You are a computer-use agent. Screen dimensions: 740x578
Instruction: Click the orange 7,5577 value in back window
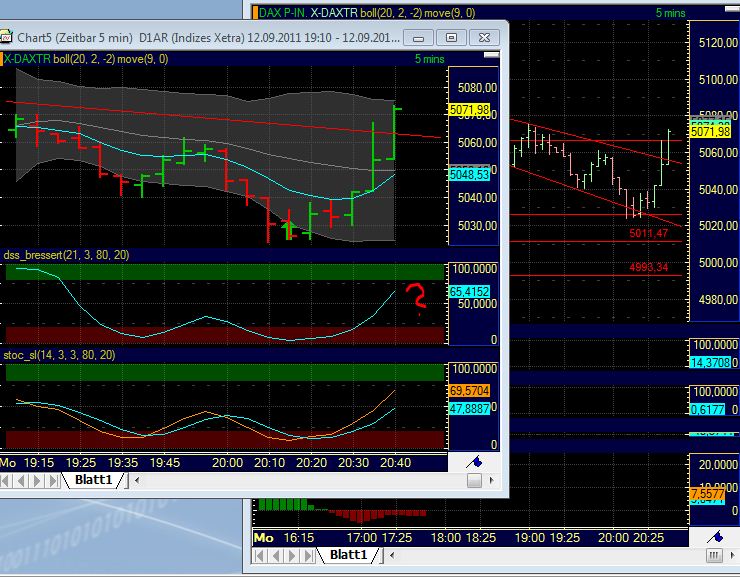707,494
